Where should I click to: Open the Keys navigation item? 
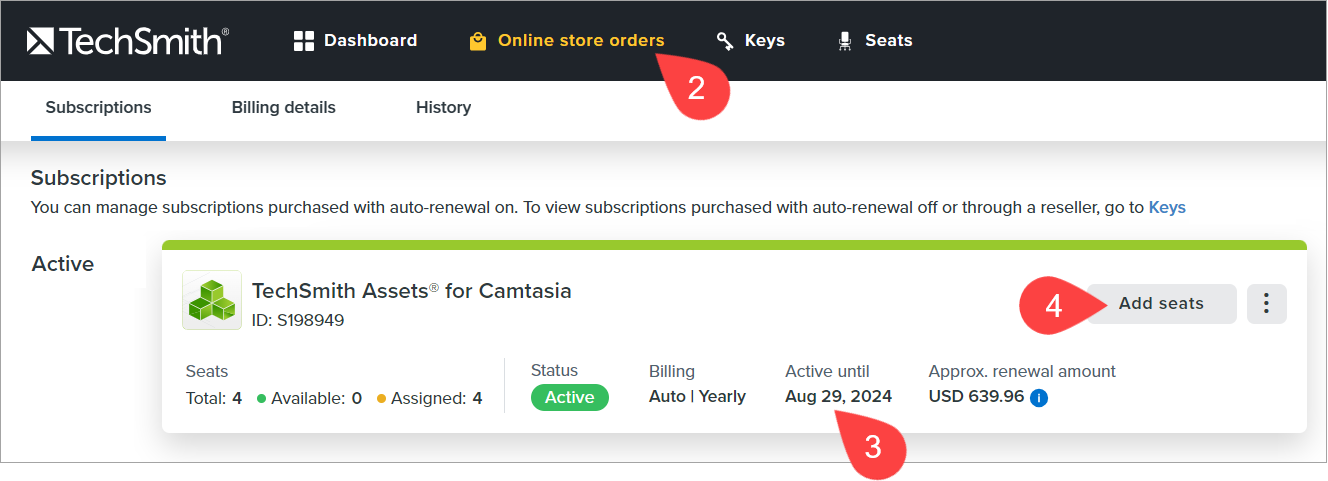[765, 41]
